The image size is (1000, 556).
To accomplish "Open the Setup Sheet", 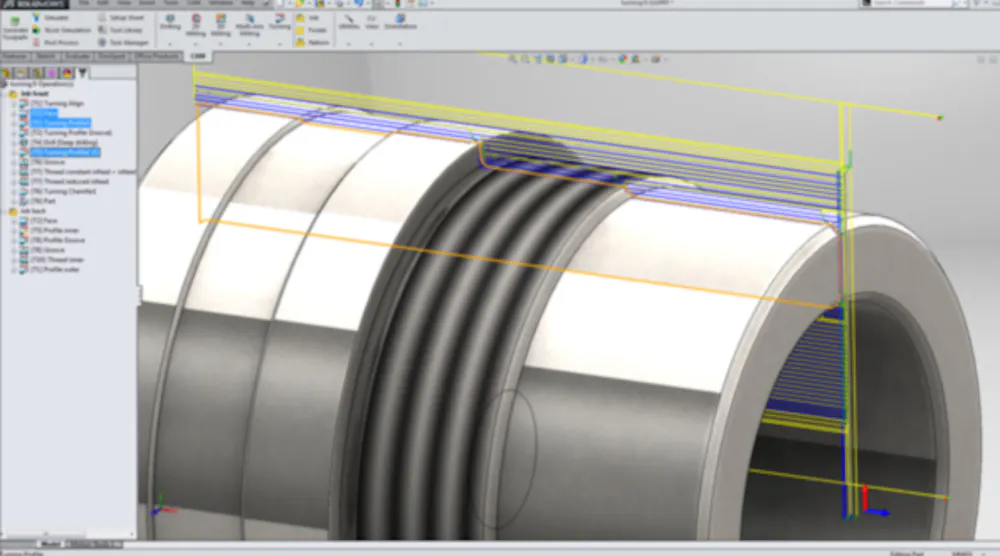I will (121, 18).
